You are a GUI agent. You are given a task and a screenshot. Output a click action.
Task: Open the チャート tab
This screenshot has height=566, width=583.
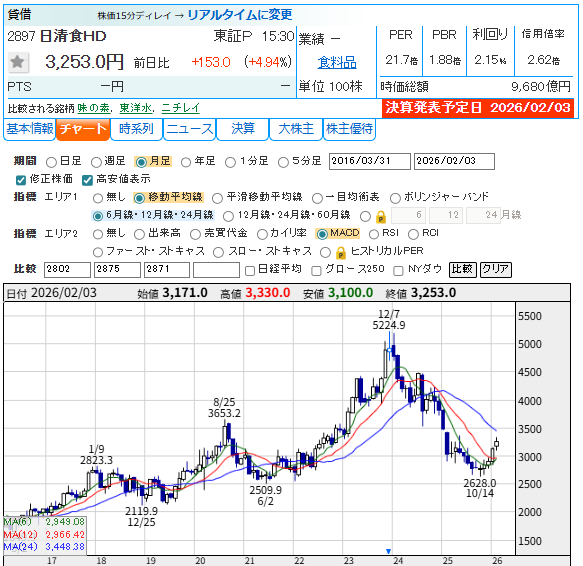tap(83, 129)
